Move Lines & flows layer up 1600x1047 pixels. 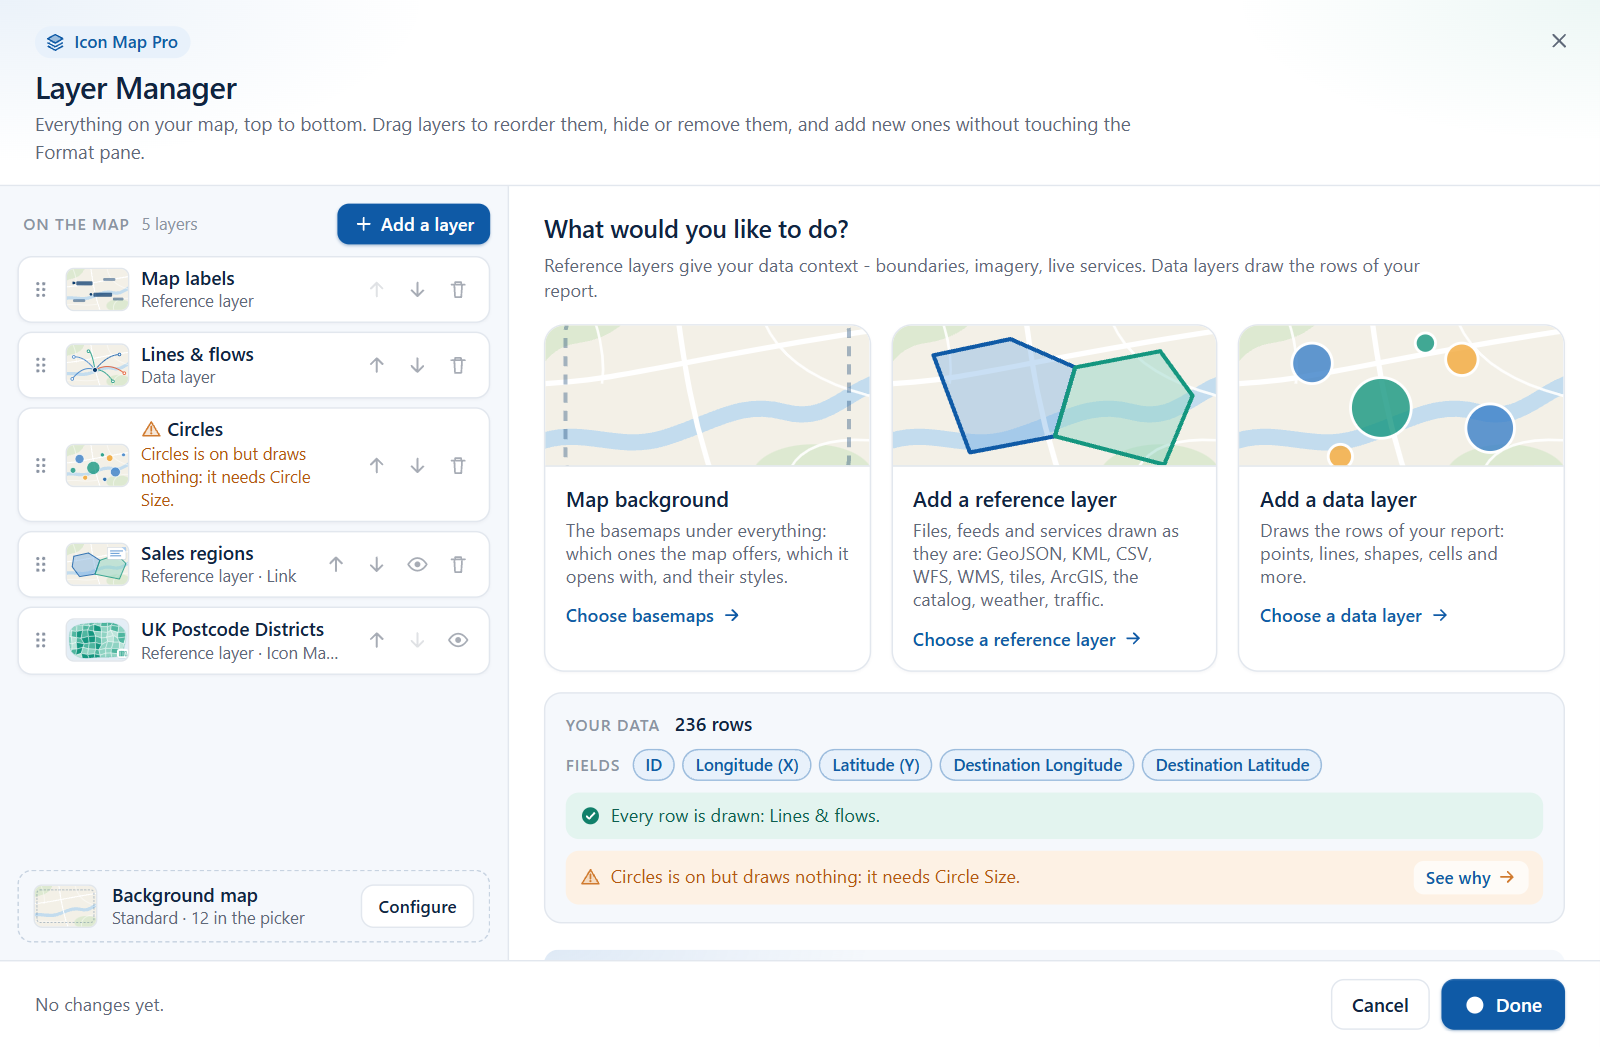[x=377, y=366]
